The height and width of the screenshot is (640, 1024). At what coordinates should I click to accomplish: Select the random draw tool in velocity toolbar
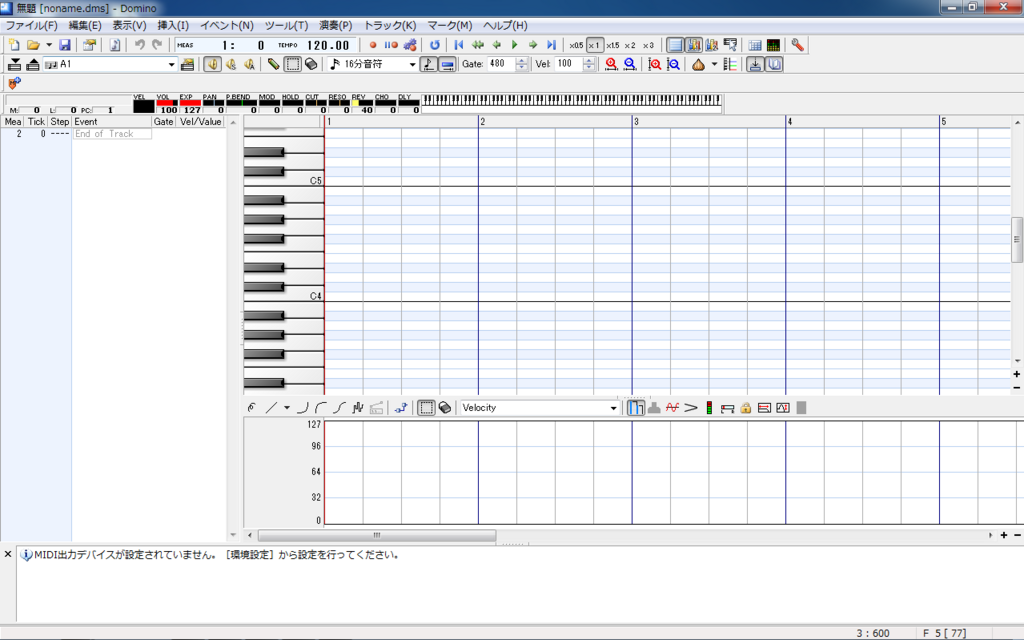point(357,408)
